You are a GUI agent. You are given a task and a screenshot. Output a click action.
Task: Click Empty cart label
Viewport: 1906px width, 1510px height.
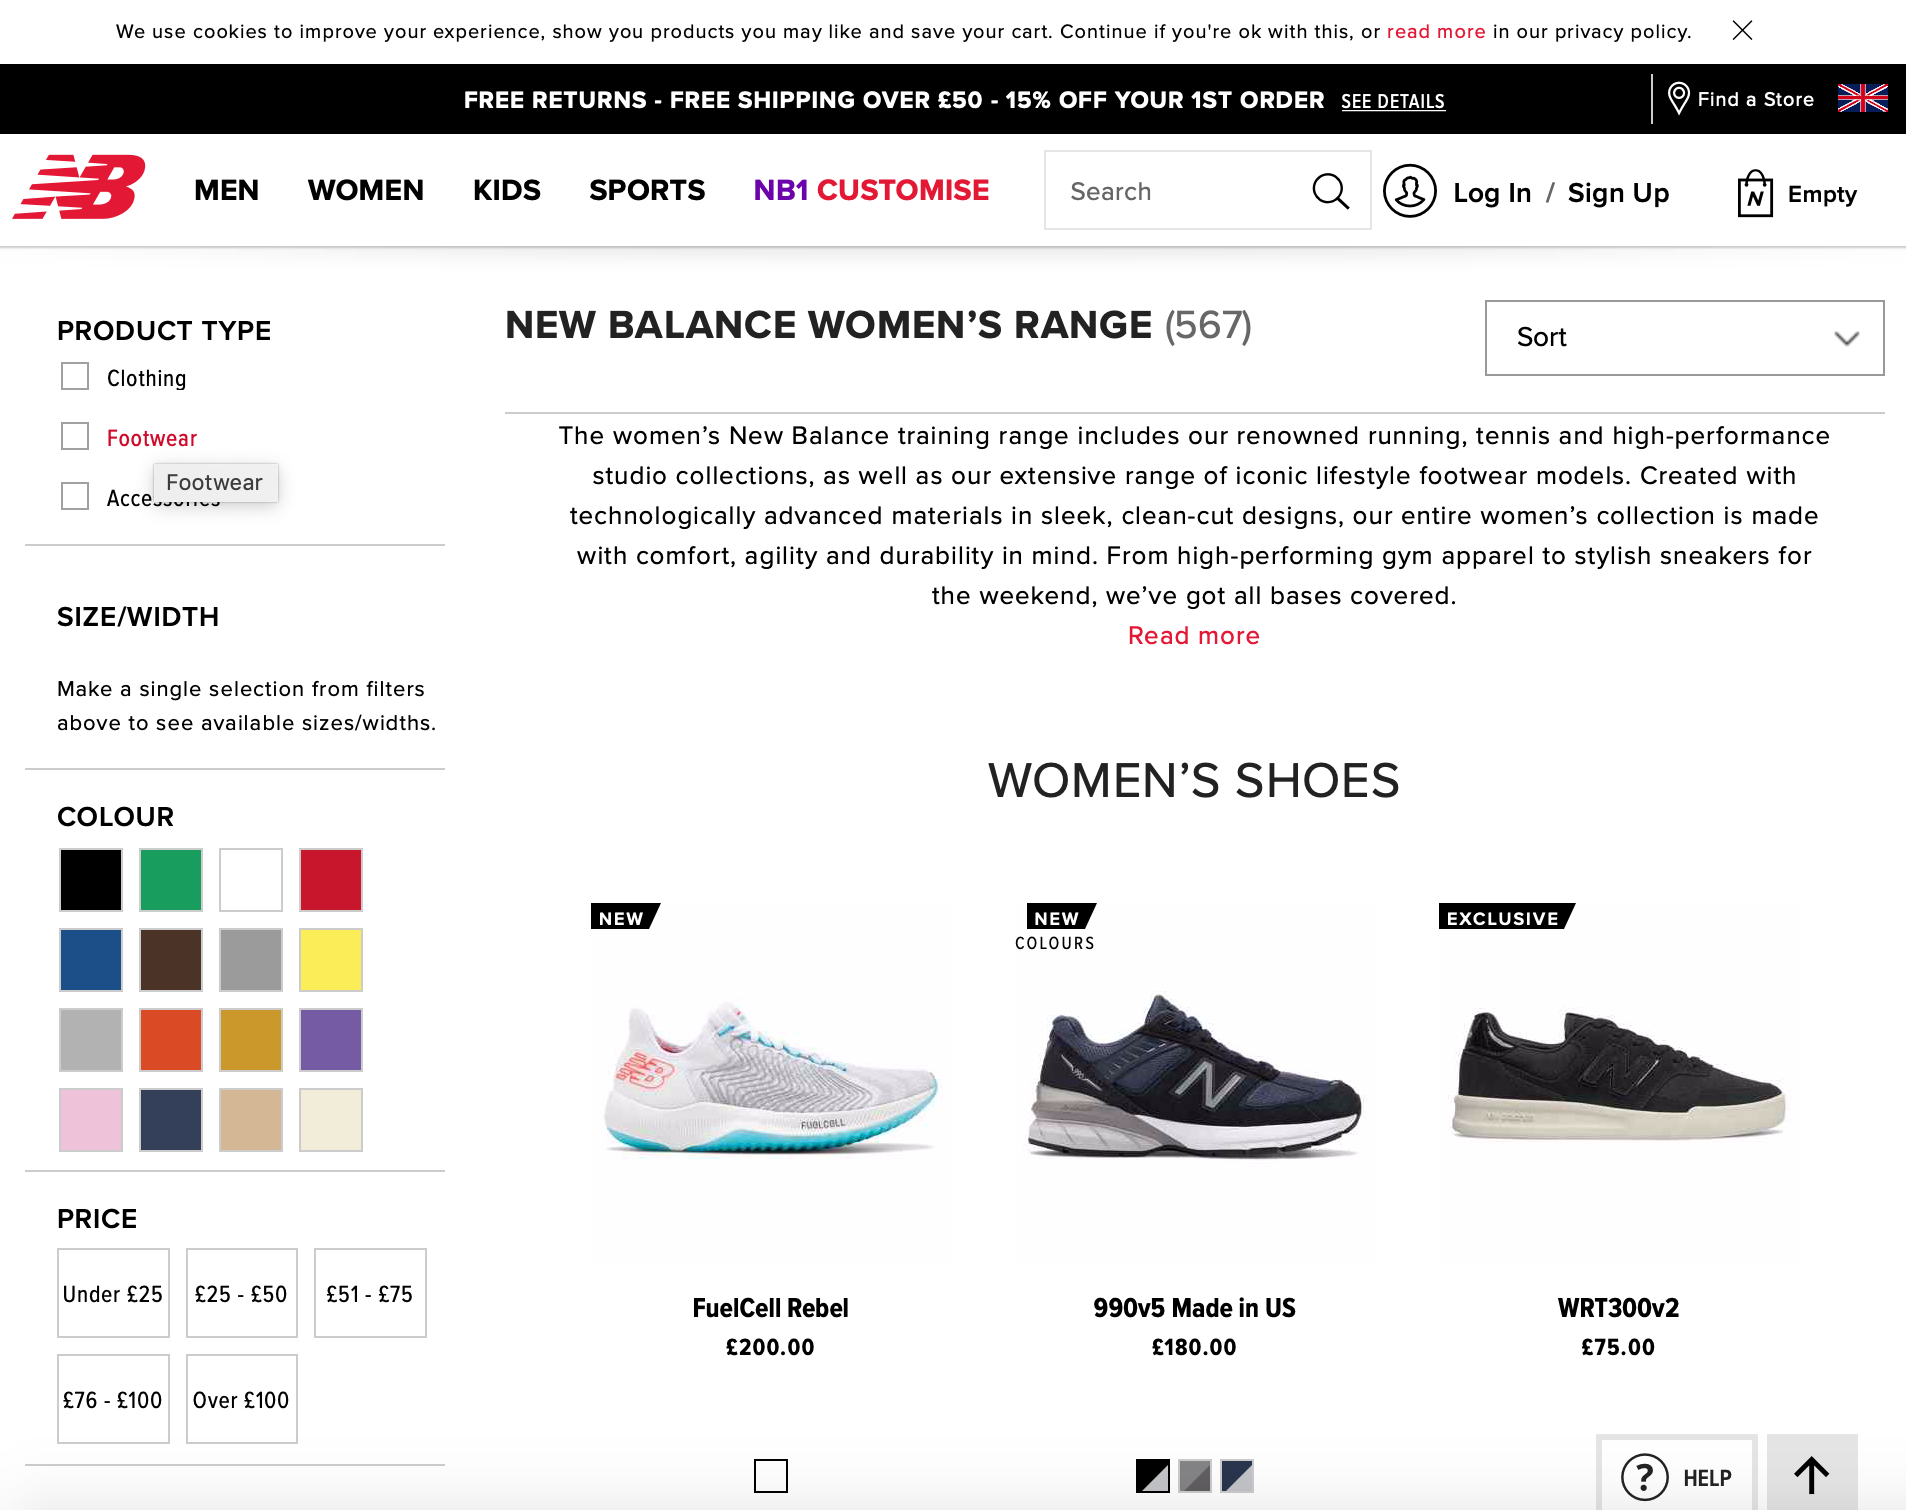click(x=1822, y=194)
